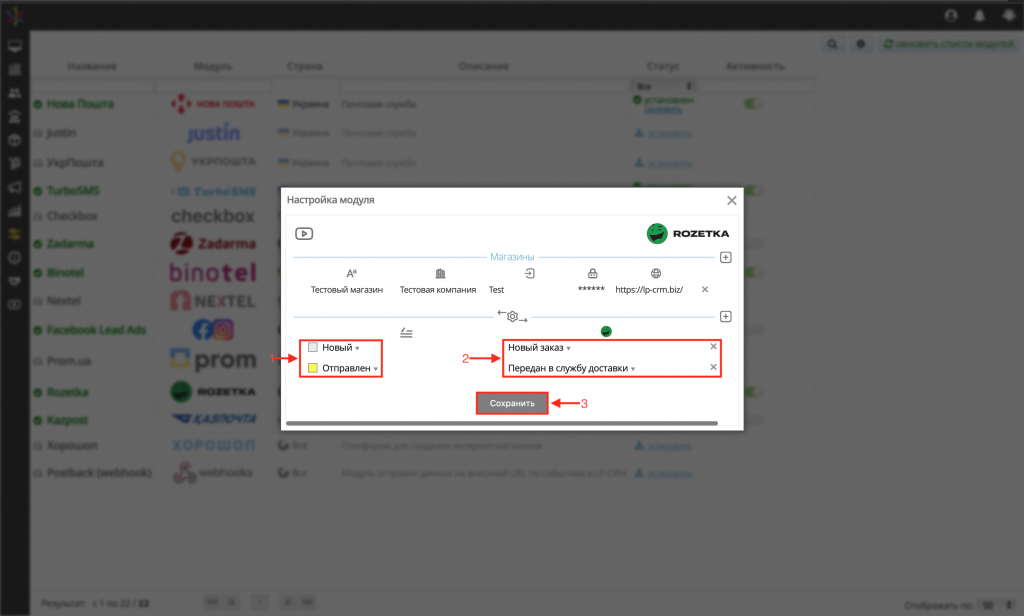Close the Настройка модуля dialog
This screenshot has width=1024, height=616.
coord(731,201)
